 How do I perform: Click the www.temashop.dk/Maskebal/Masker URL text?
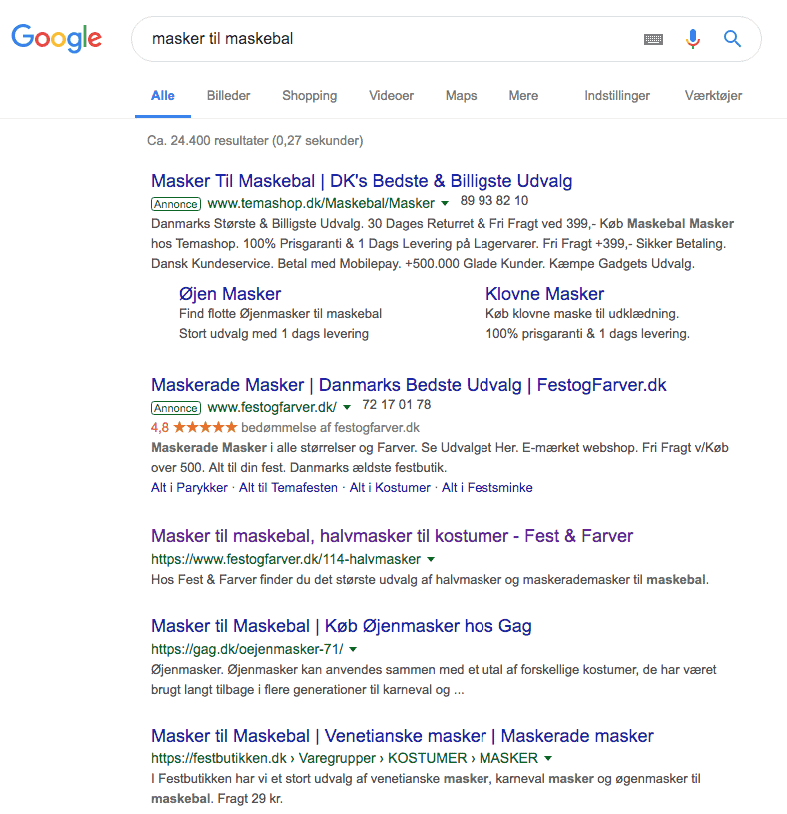point(321,203)
